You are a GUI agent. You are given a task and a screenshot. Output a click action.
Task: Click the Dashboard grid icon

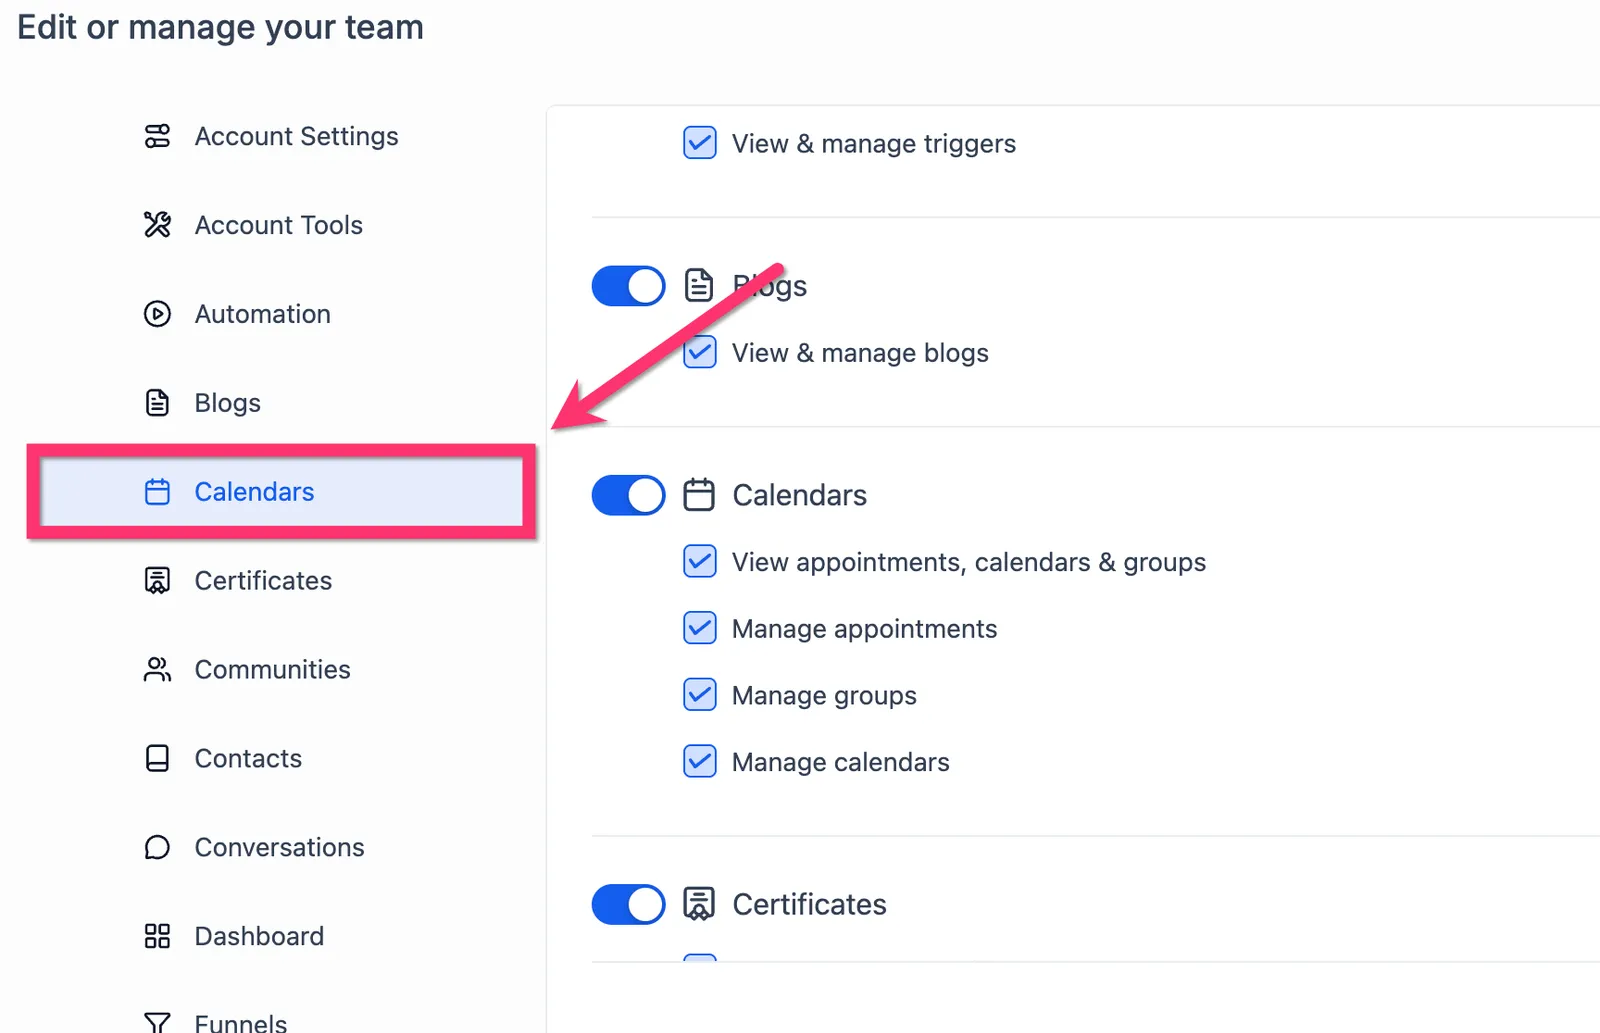click(157, 937)
